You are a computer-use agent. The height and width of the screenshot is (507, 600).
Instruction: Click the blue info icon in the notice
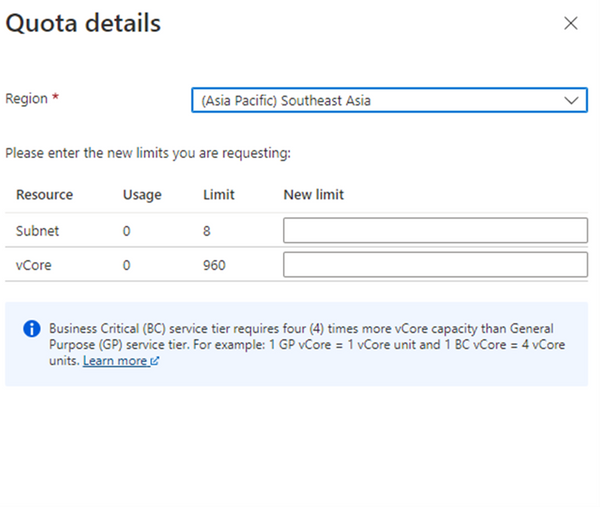click(x=32, y=329)
